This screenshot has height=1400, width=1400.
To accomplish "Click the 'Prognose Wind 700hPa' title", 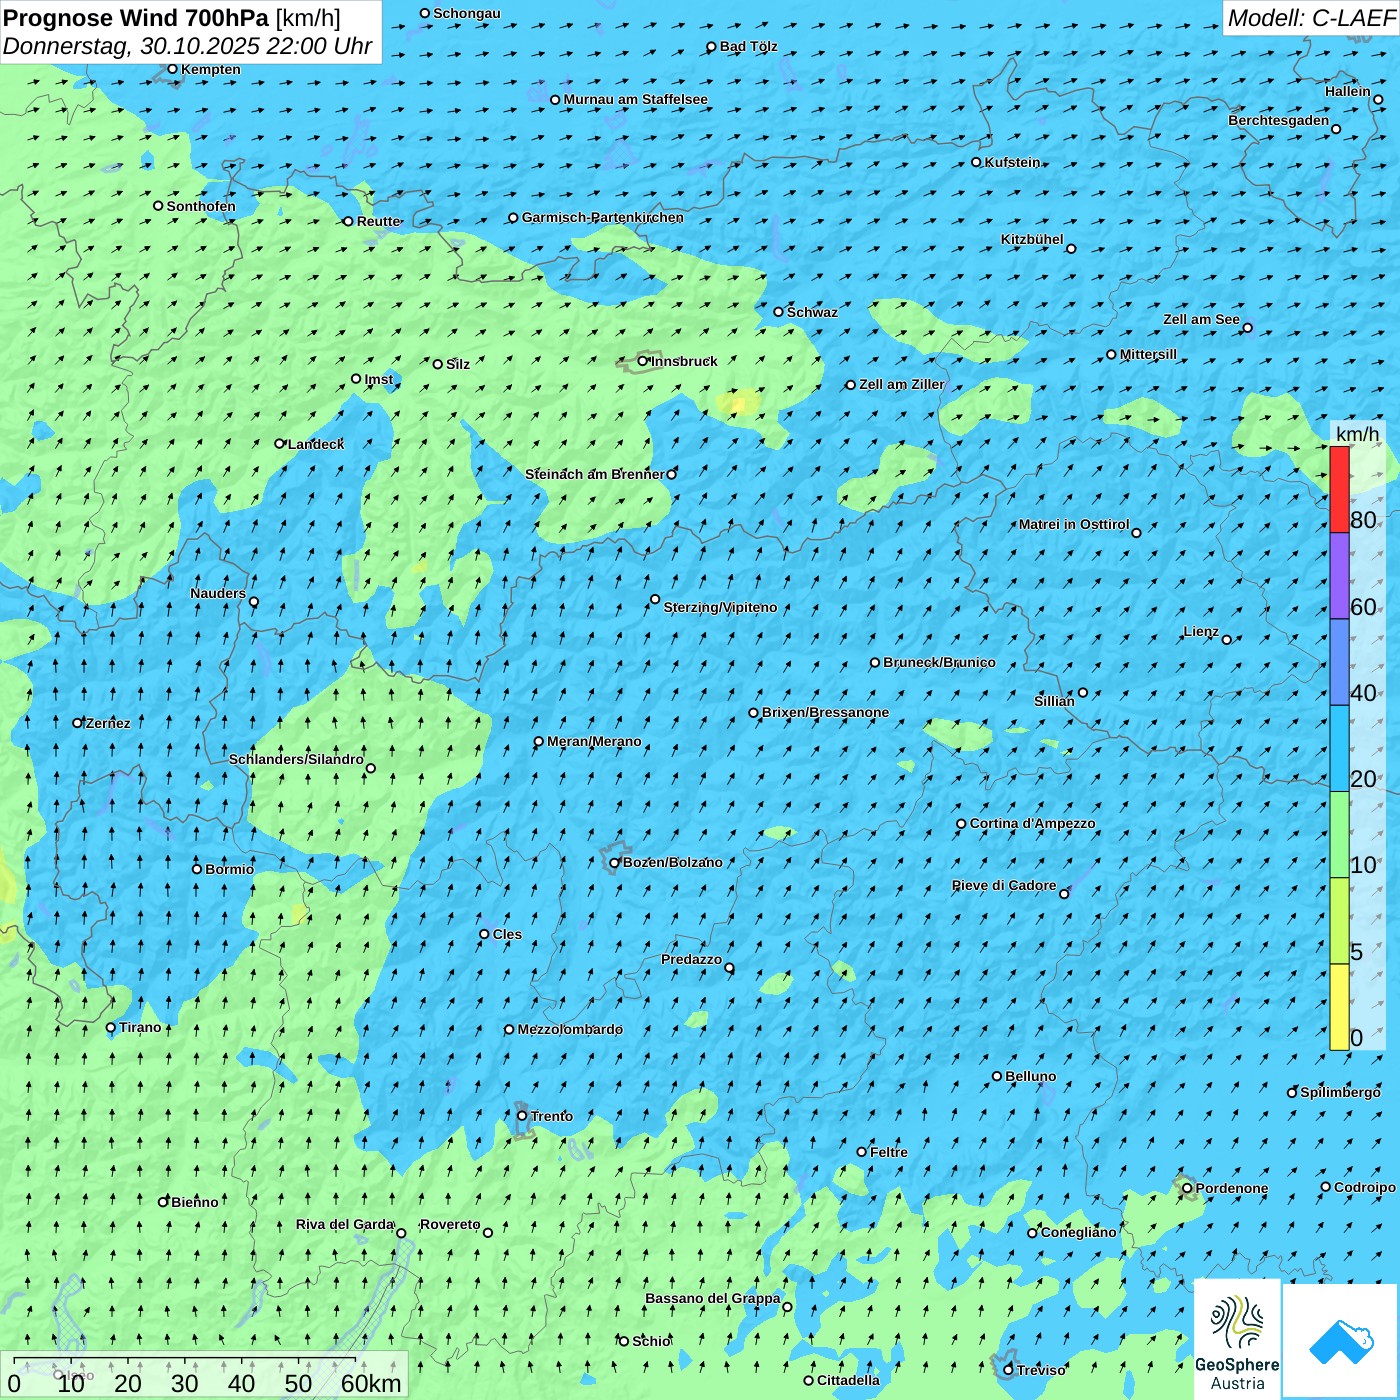I will click(x=136, y=18).
